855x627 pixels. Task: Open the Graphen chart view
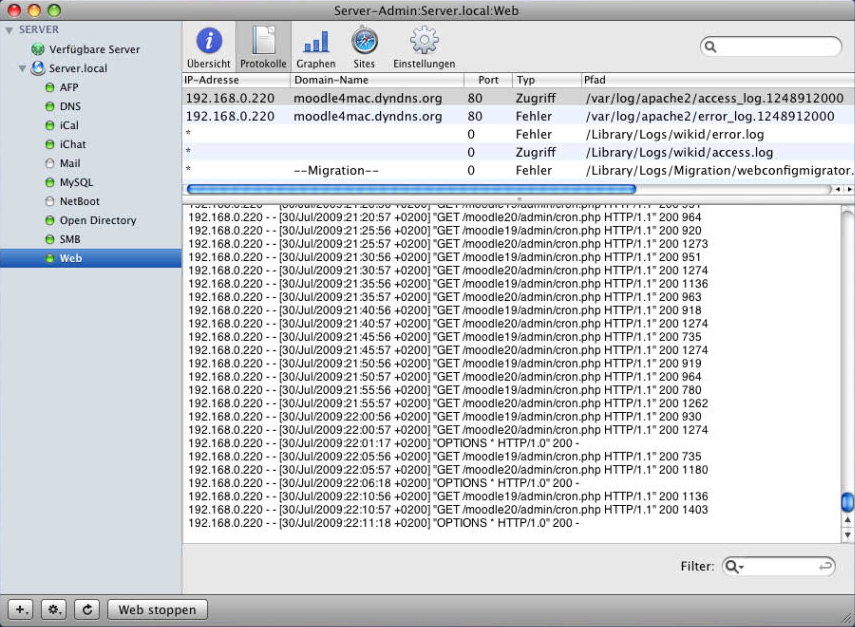316,46
